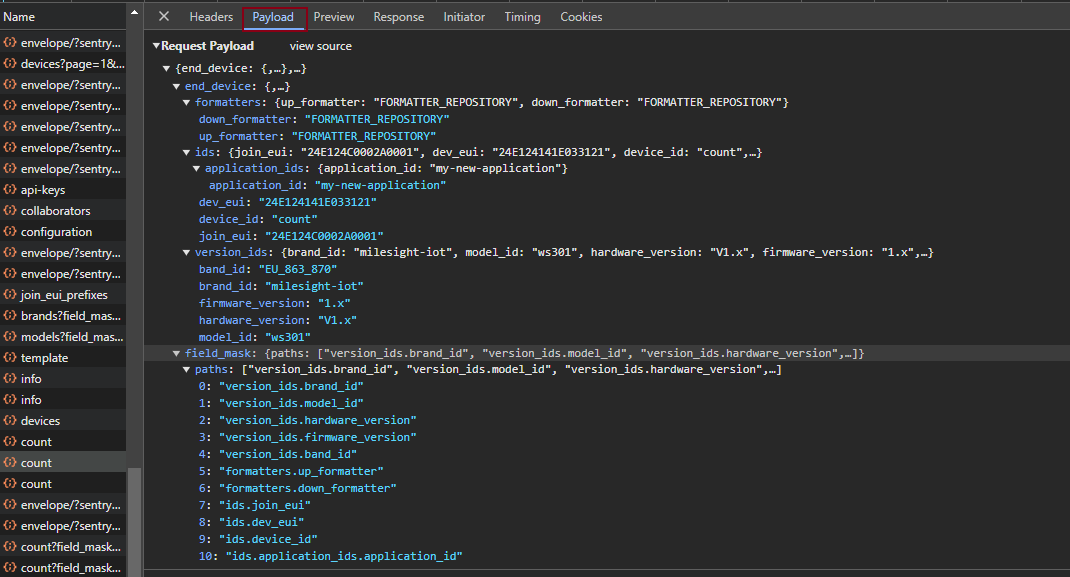Click brand_id value "milesight-iot"
The height and width of the screenshot is (577, 1070).
[x=314, y=286]
